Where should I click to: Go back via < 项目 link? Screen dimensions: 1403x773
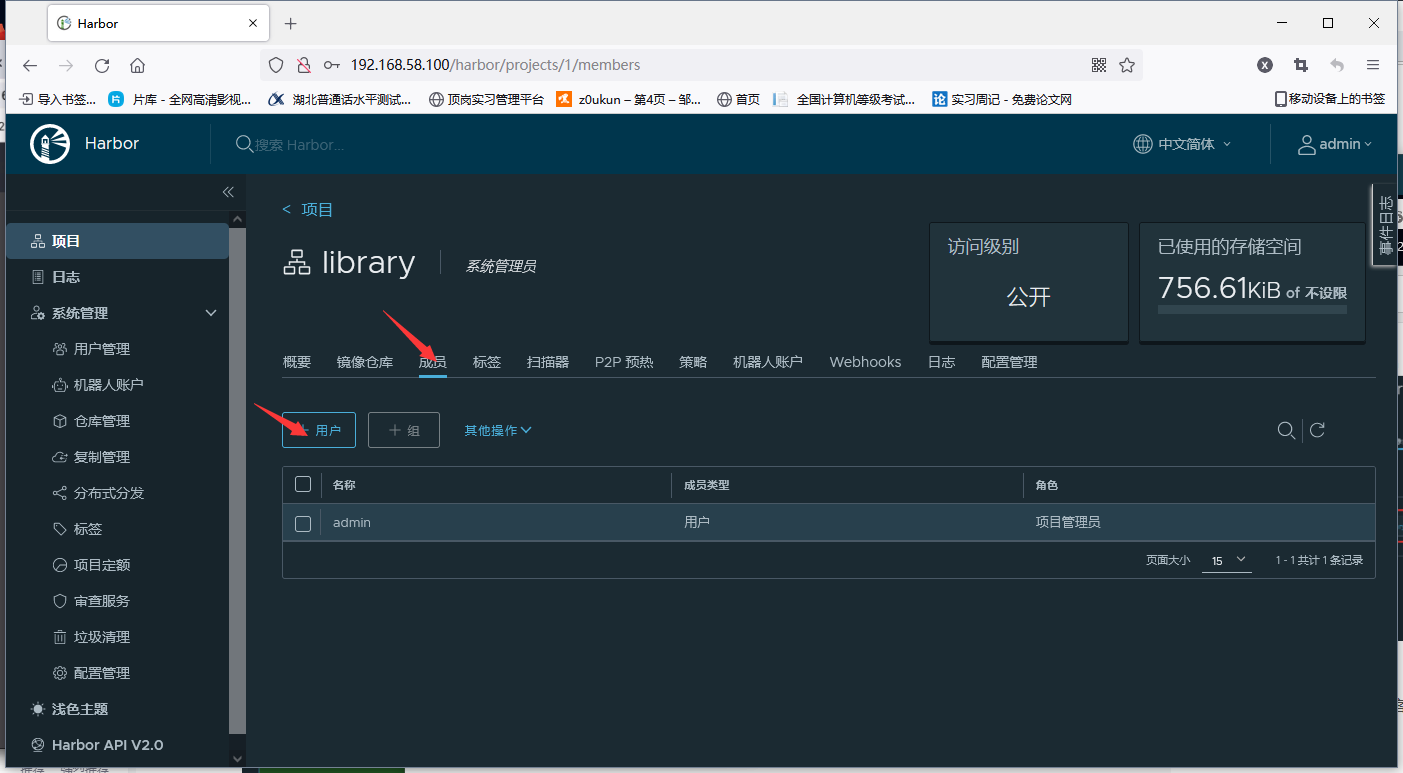(308, 209)
